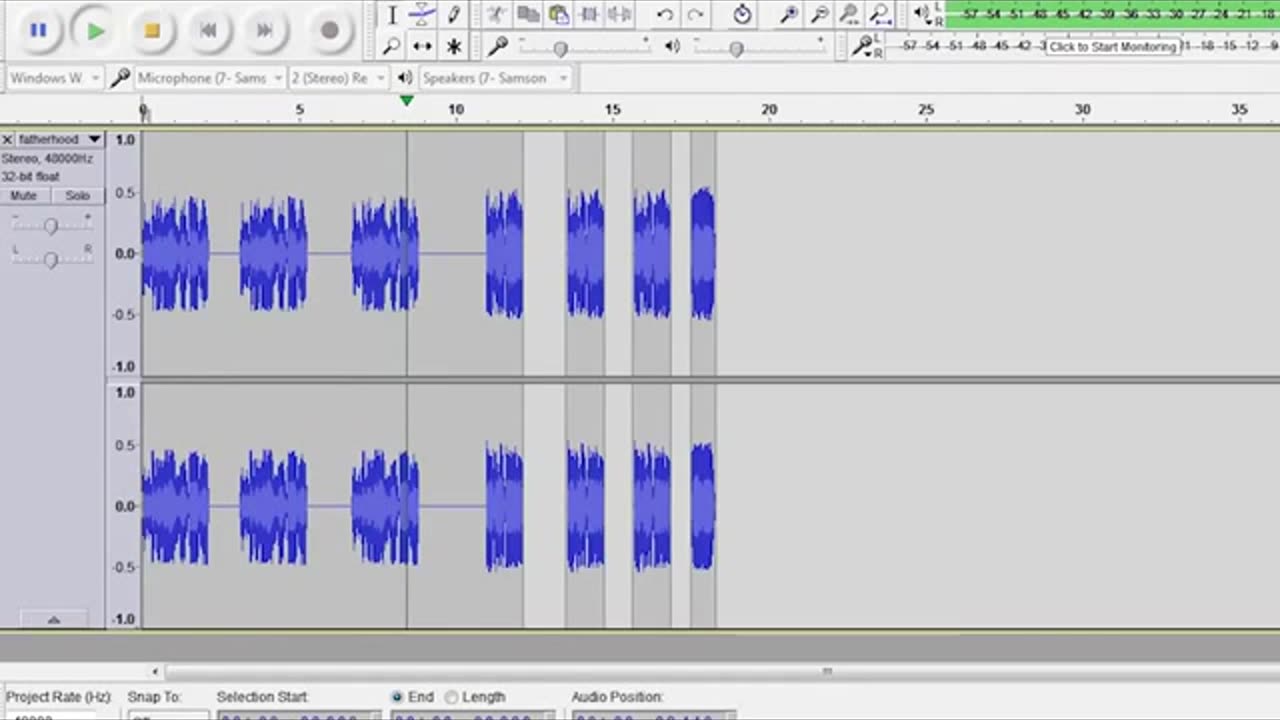Mute the fatherhood track
The image size is (1280, 720).
pyautogui.click(x=23, y=196)
